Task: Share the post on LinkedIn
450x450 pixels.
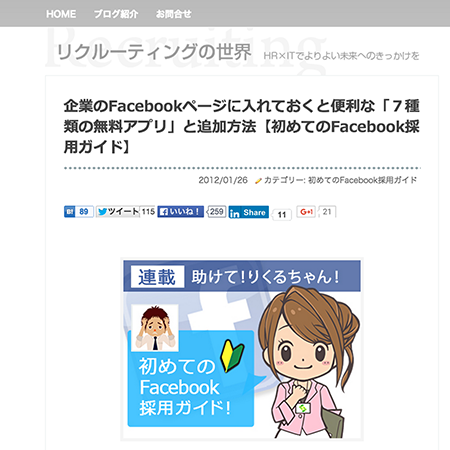Action: [249, 212]
